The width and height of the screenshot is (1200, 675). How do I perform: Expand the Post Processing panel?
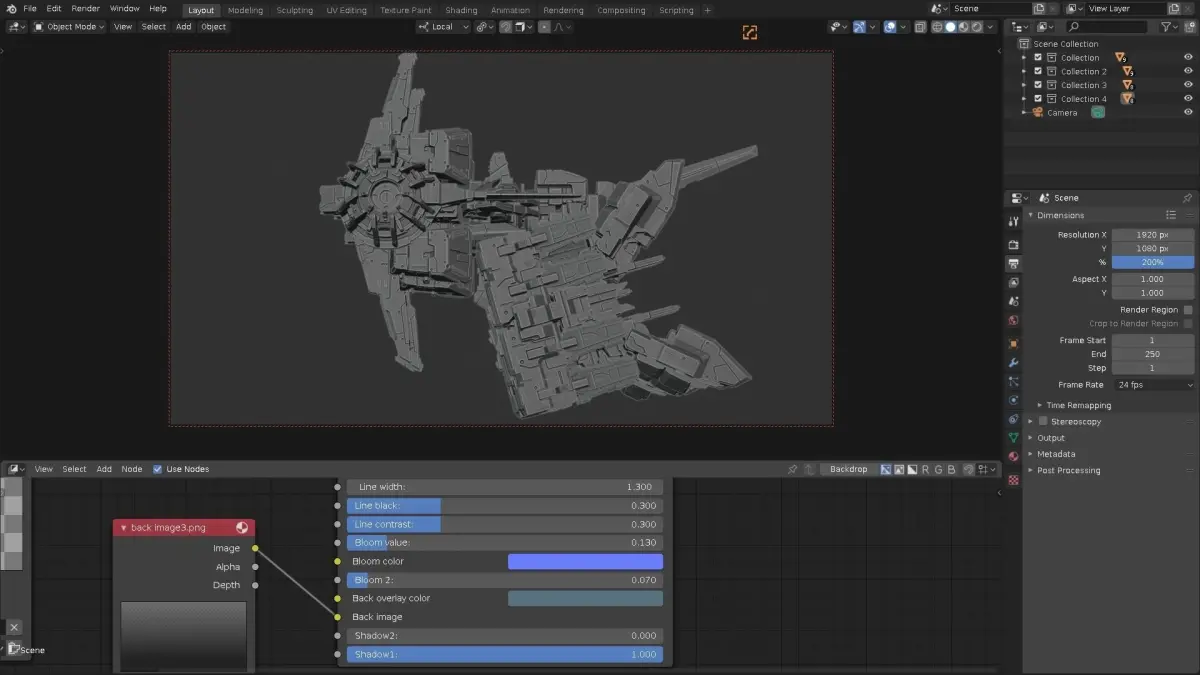coord(1068,470)
